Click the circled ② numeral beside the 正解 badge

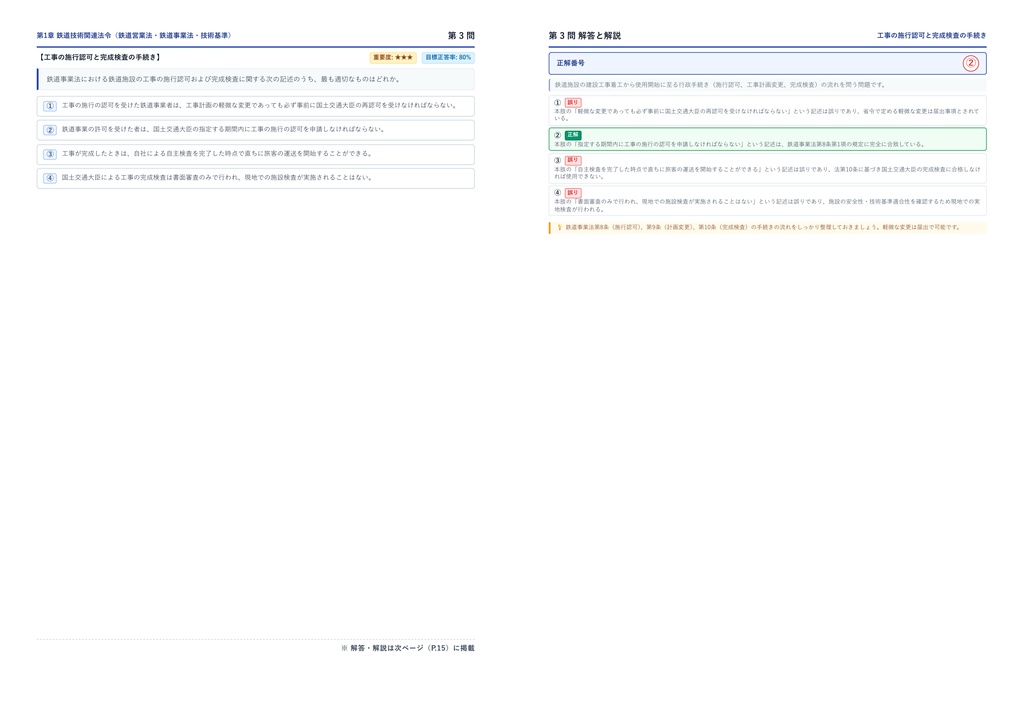557,135
